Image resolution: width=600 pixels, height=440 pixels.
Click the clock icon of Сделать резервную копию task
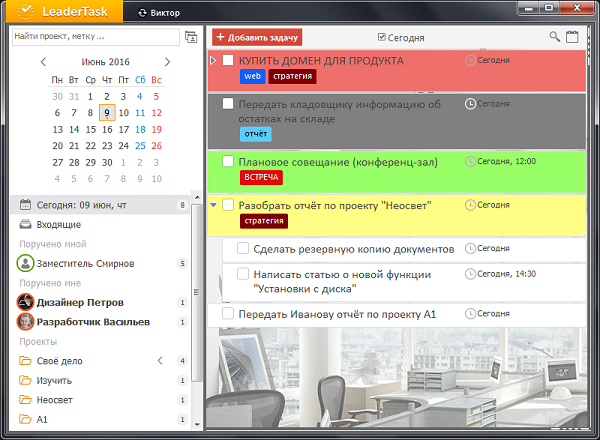470,249
